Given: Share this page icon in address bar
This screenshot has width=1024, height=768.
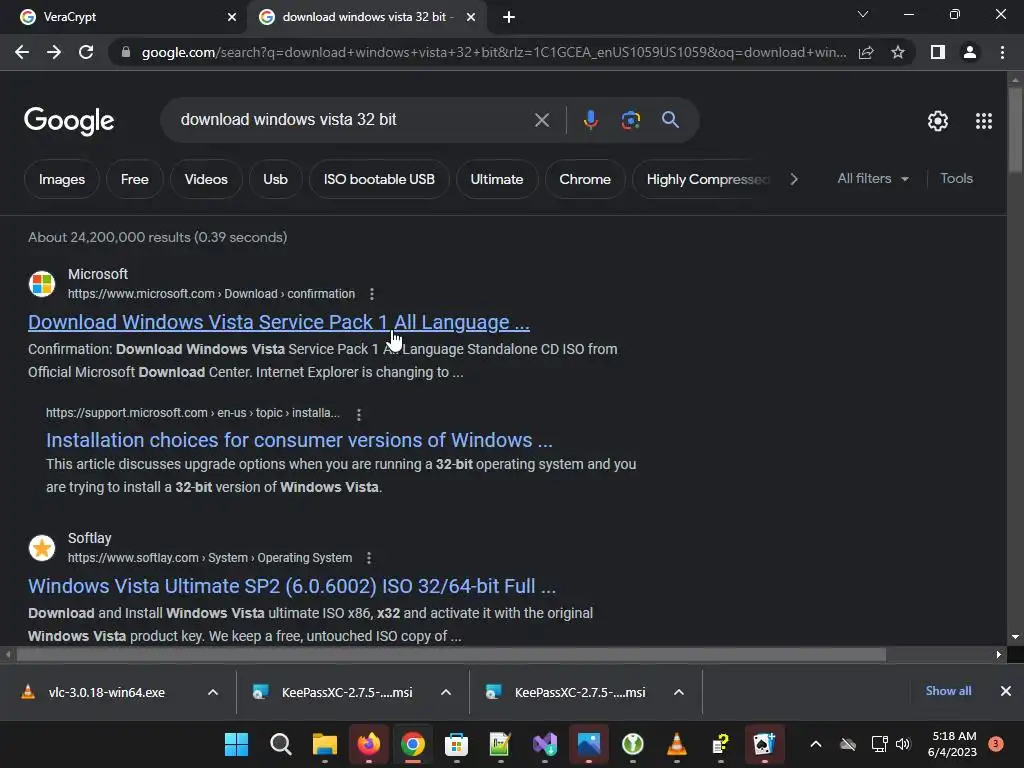Looking at the screenshot, I should click(866, 52).
